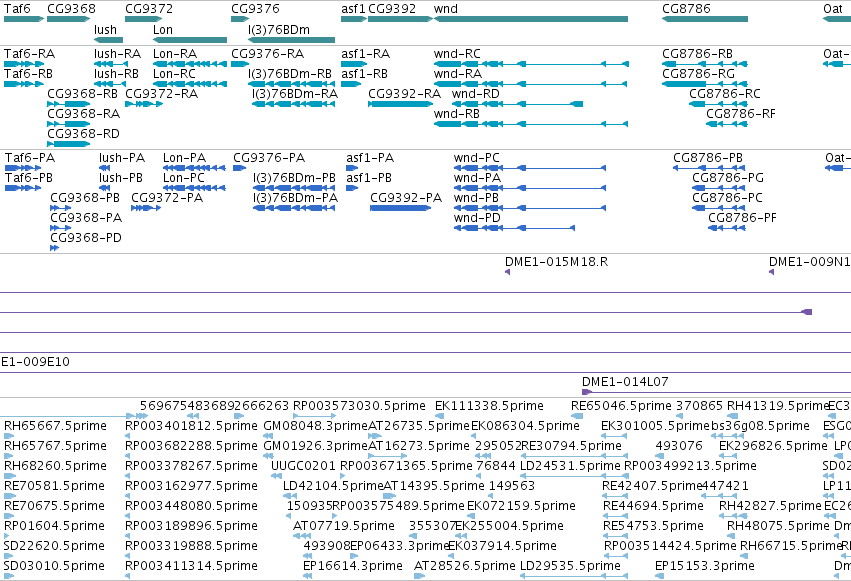Select the l(3)76BDm gene bar
851x581 pixels.
click(291, 40)
